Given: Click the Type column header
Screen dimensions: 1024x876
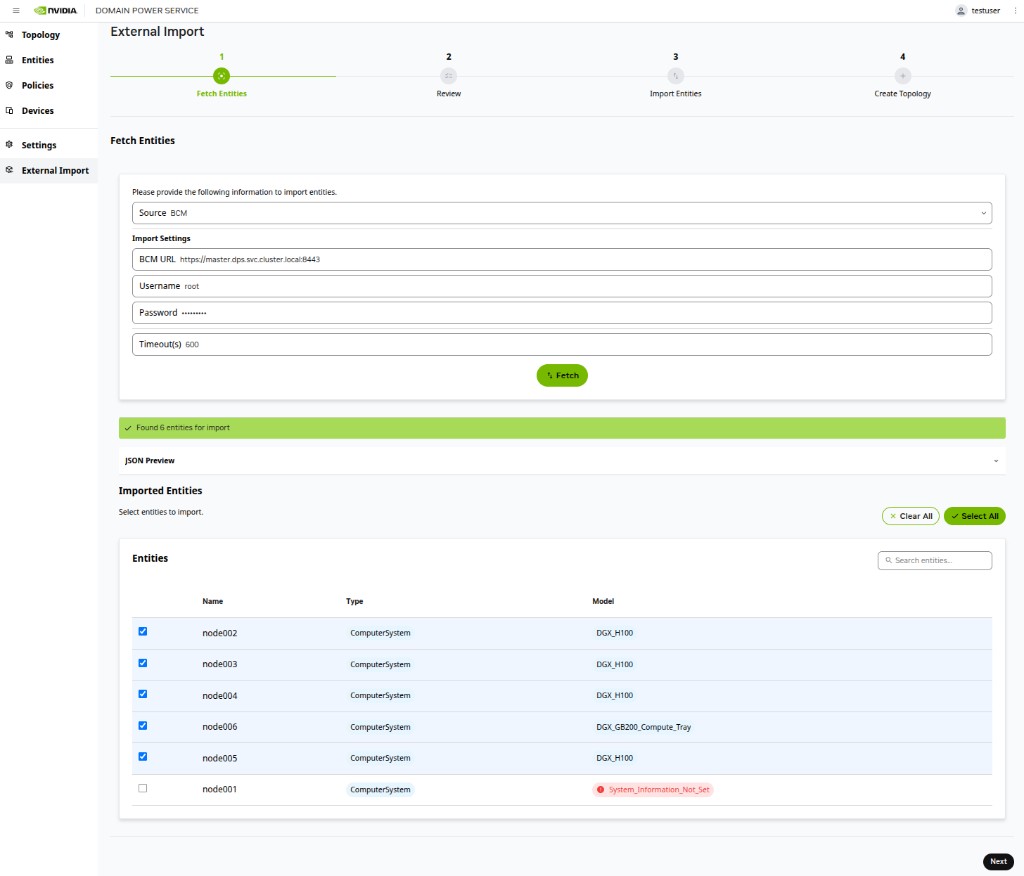Looking at the screenshot, I should click(x=355, y=601).
